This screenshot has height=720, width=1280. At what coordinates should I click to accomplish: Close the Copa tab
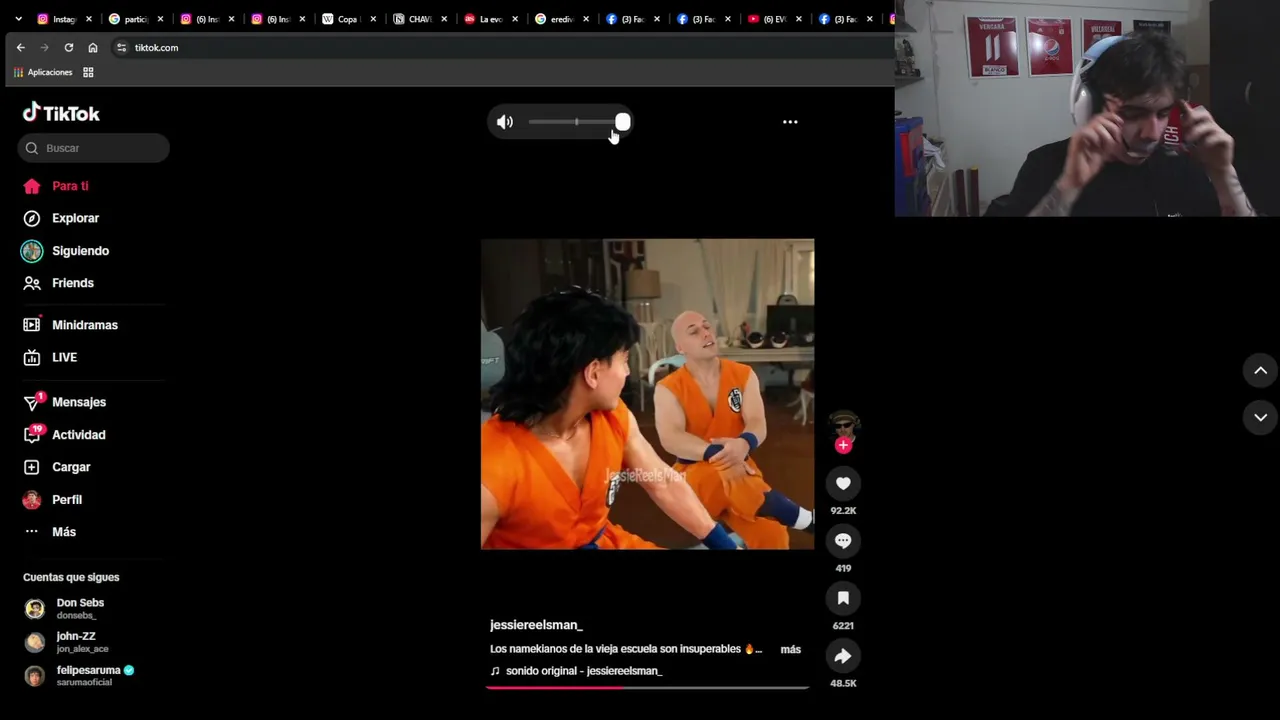point(374,19)
